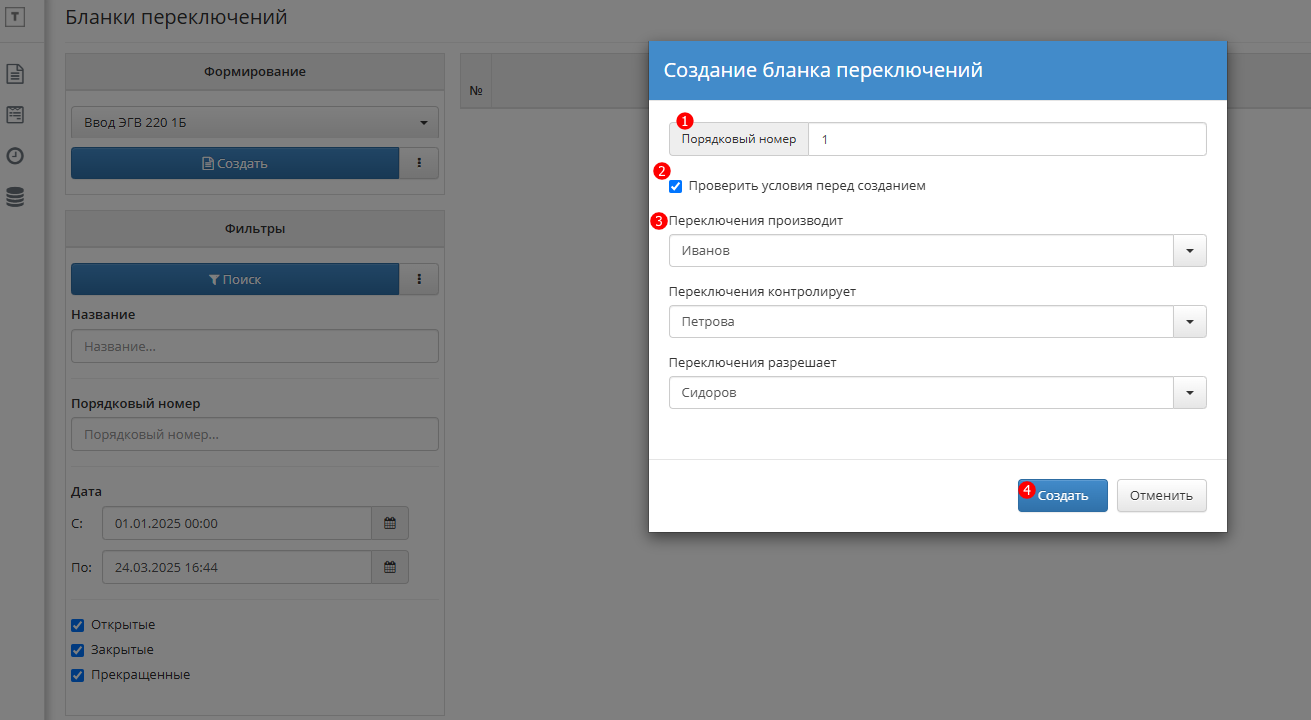Open calendar picker for start date С
Screen dimensions: 1311x720
pyautogui.click(x=390, y=523)
